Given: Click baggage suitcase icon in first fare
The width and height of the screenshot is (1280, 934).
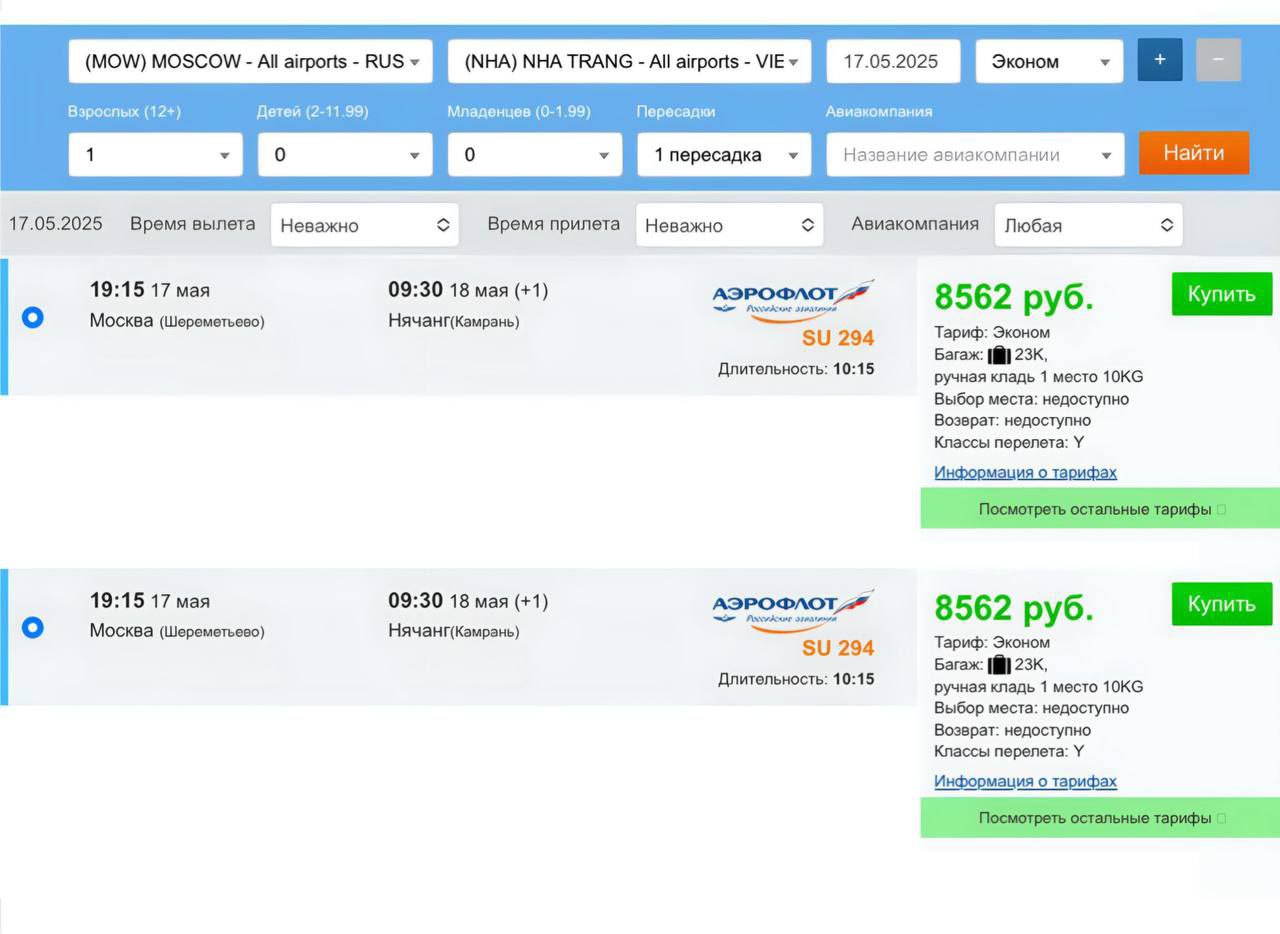Looking at the screenshot, I should coord(998,355).
